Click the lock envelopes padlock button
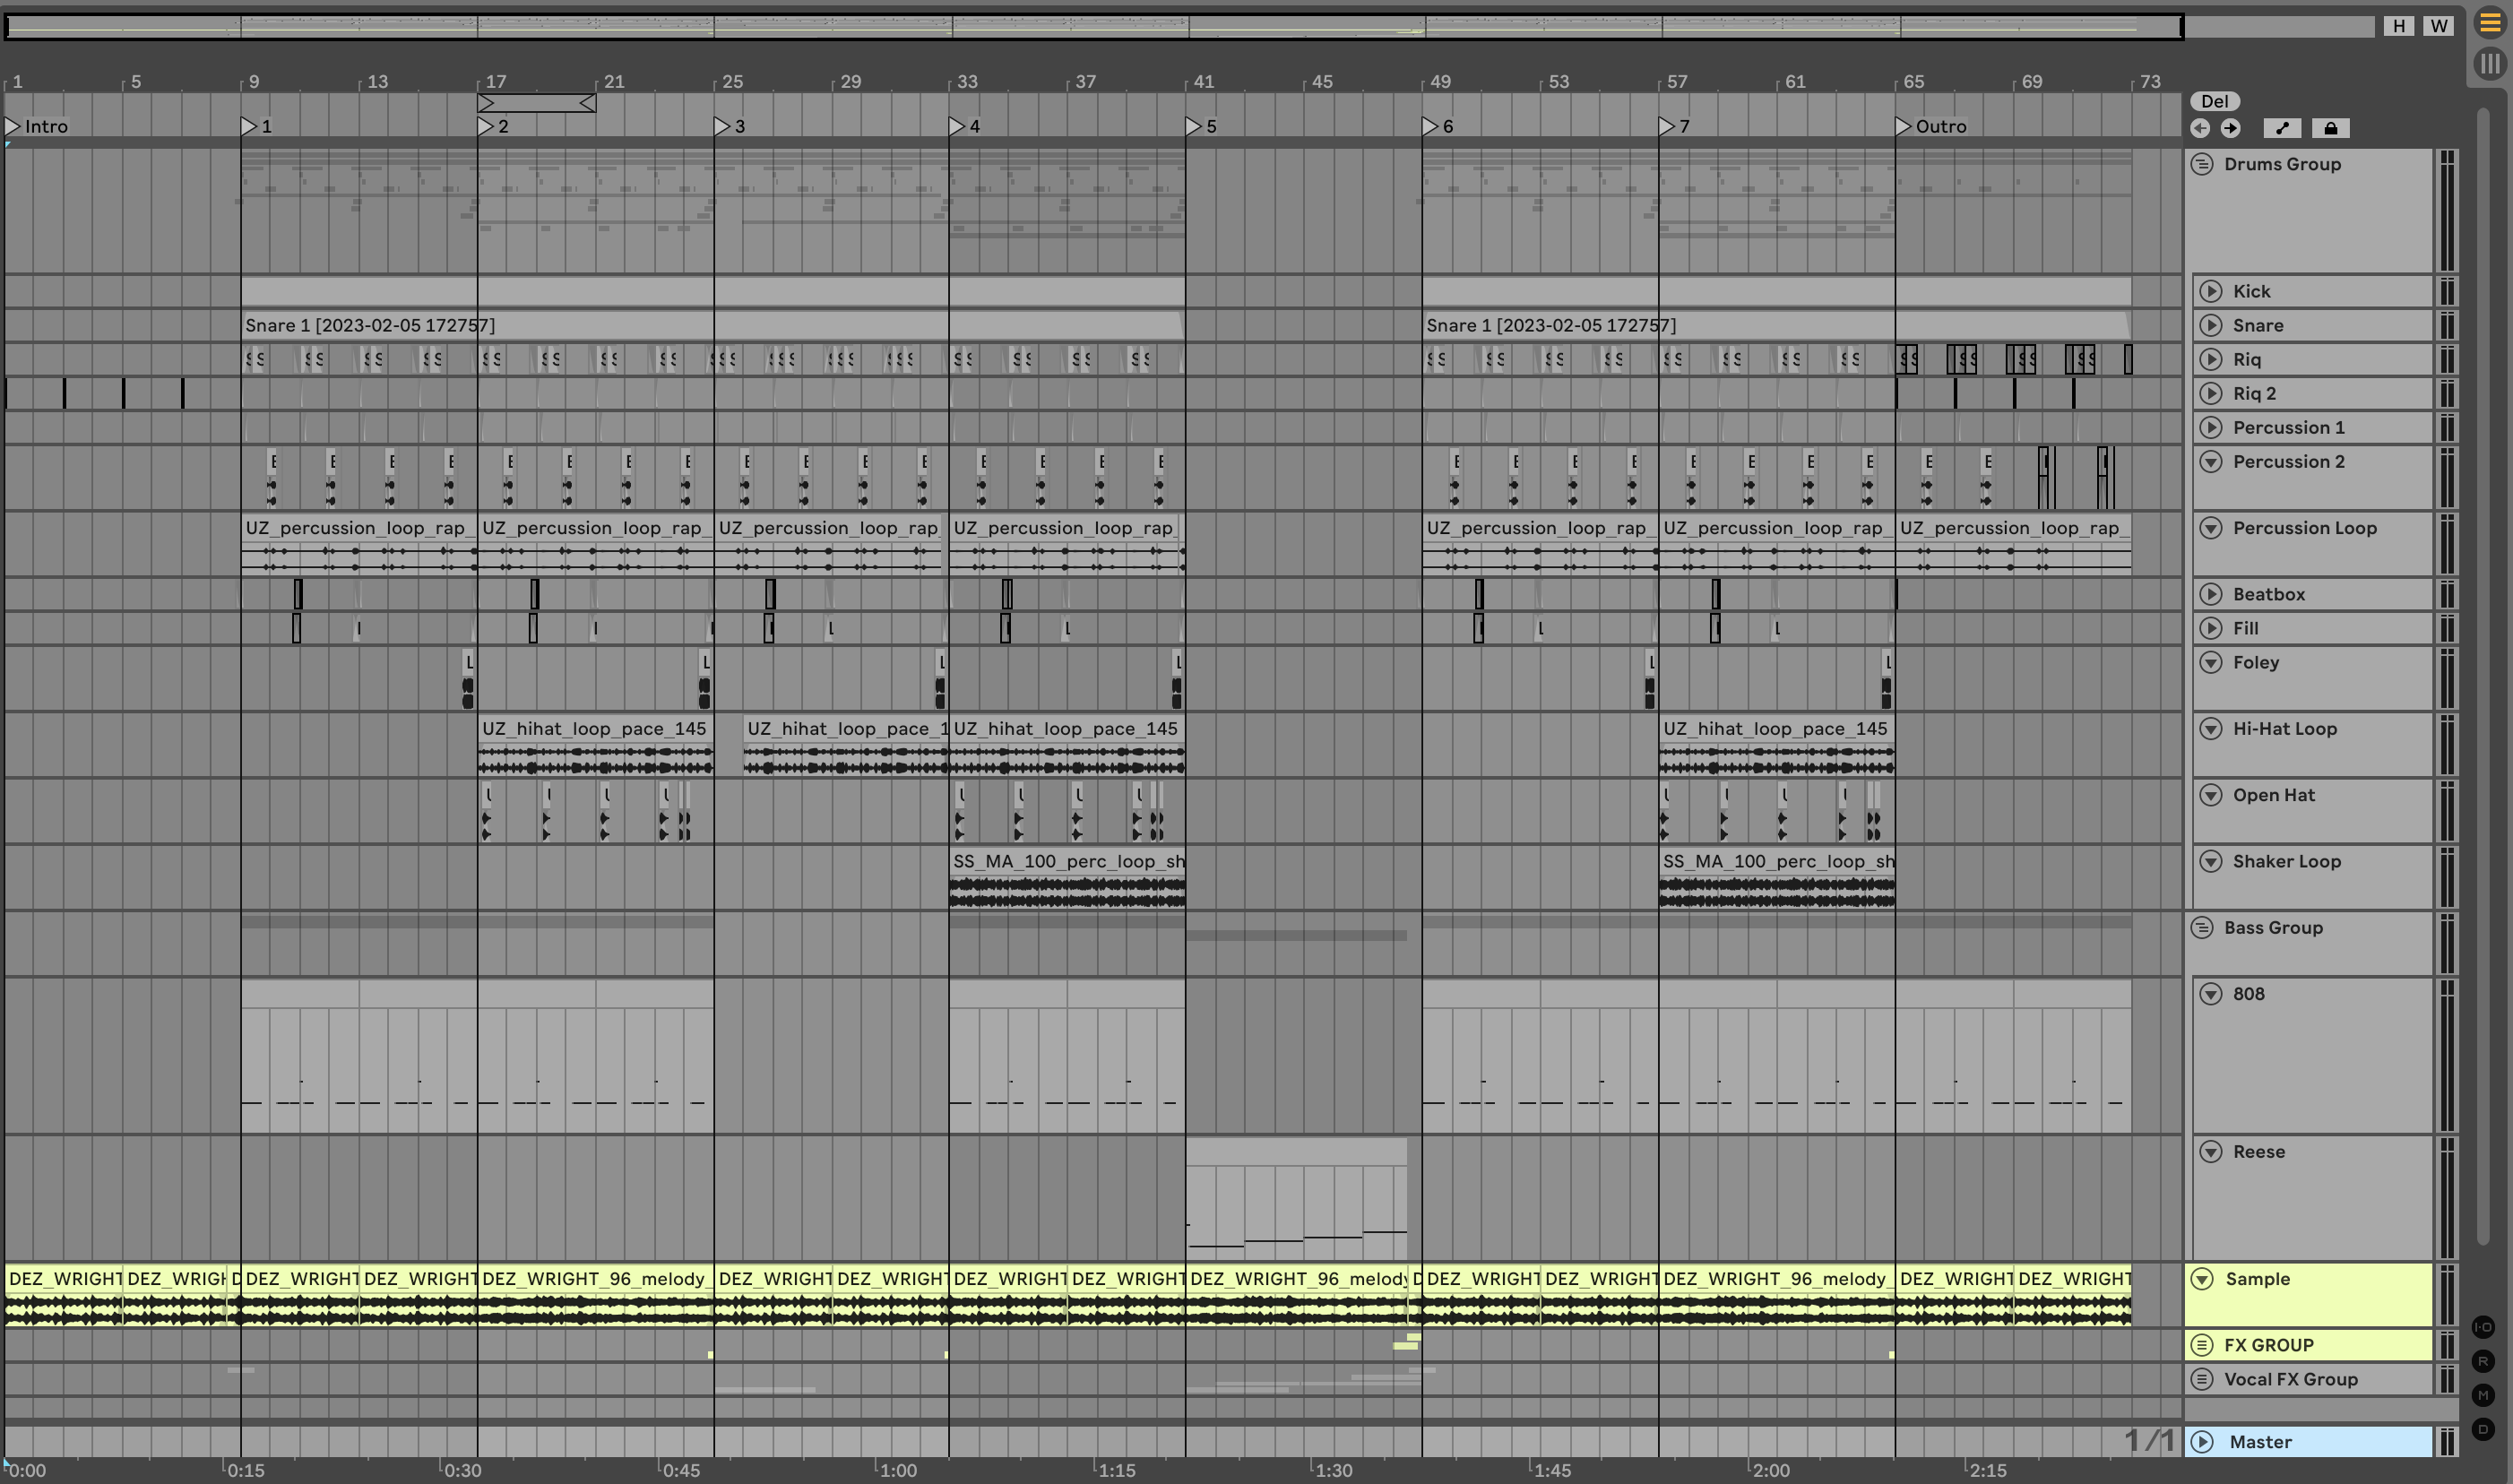The height and width of the screenshot is (1484, 2513). click(x=2331, y=128)
